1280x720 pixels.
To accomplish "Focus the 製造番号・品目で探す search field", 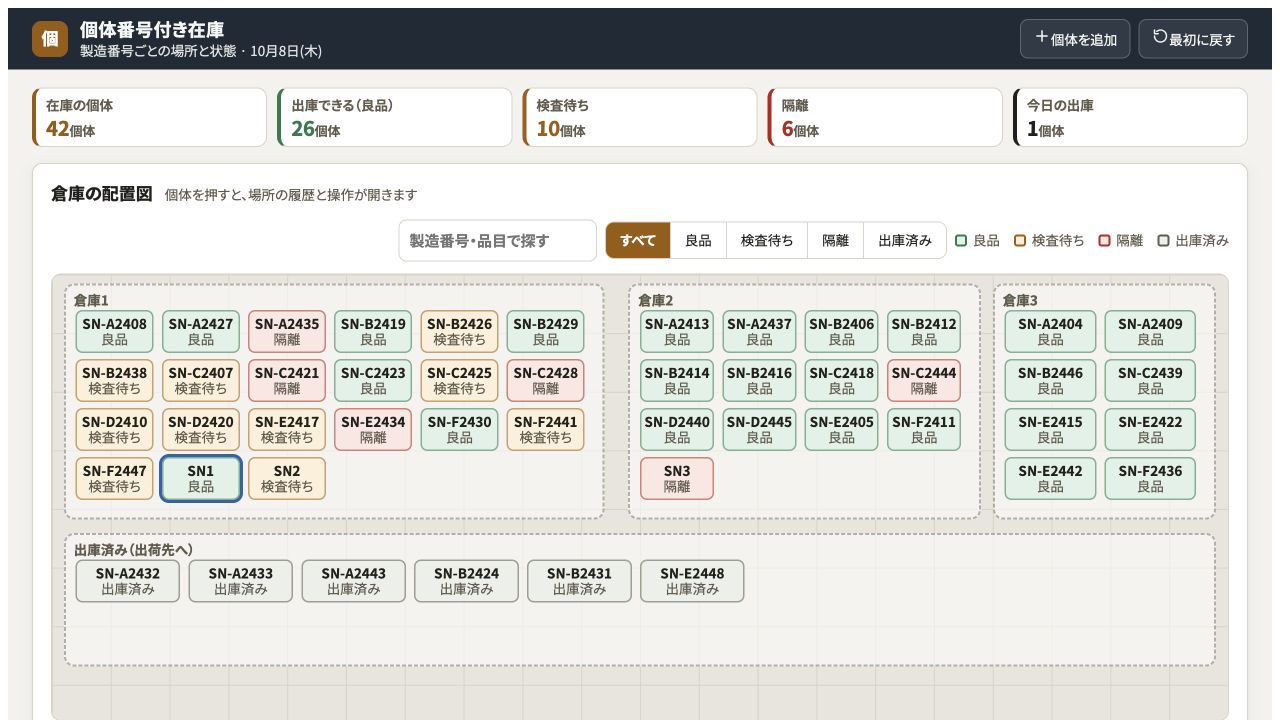I will tap(498, 241).
